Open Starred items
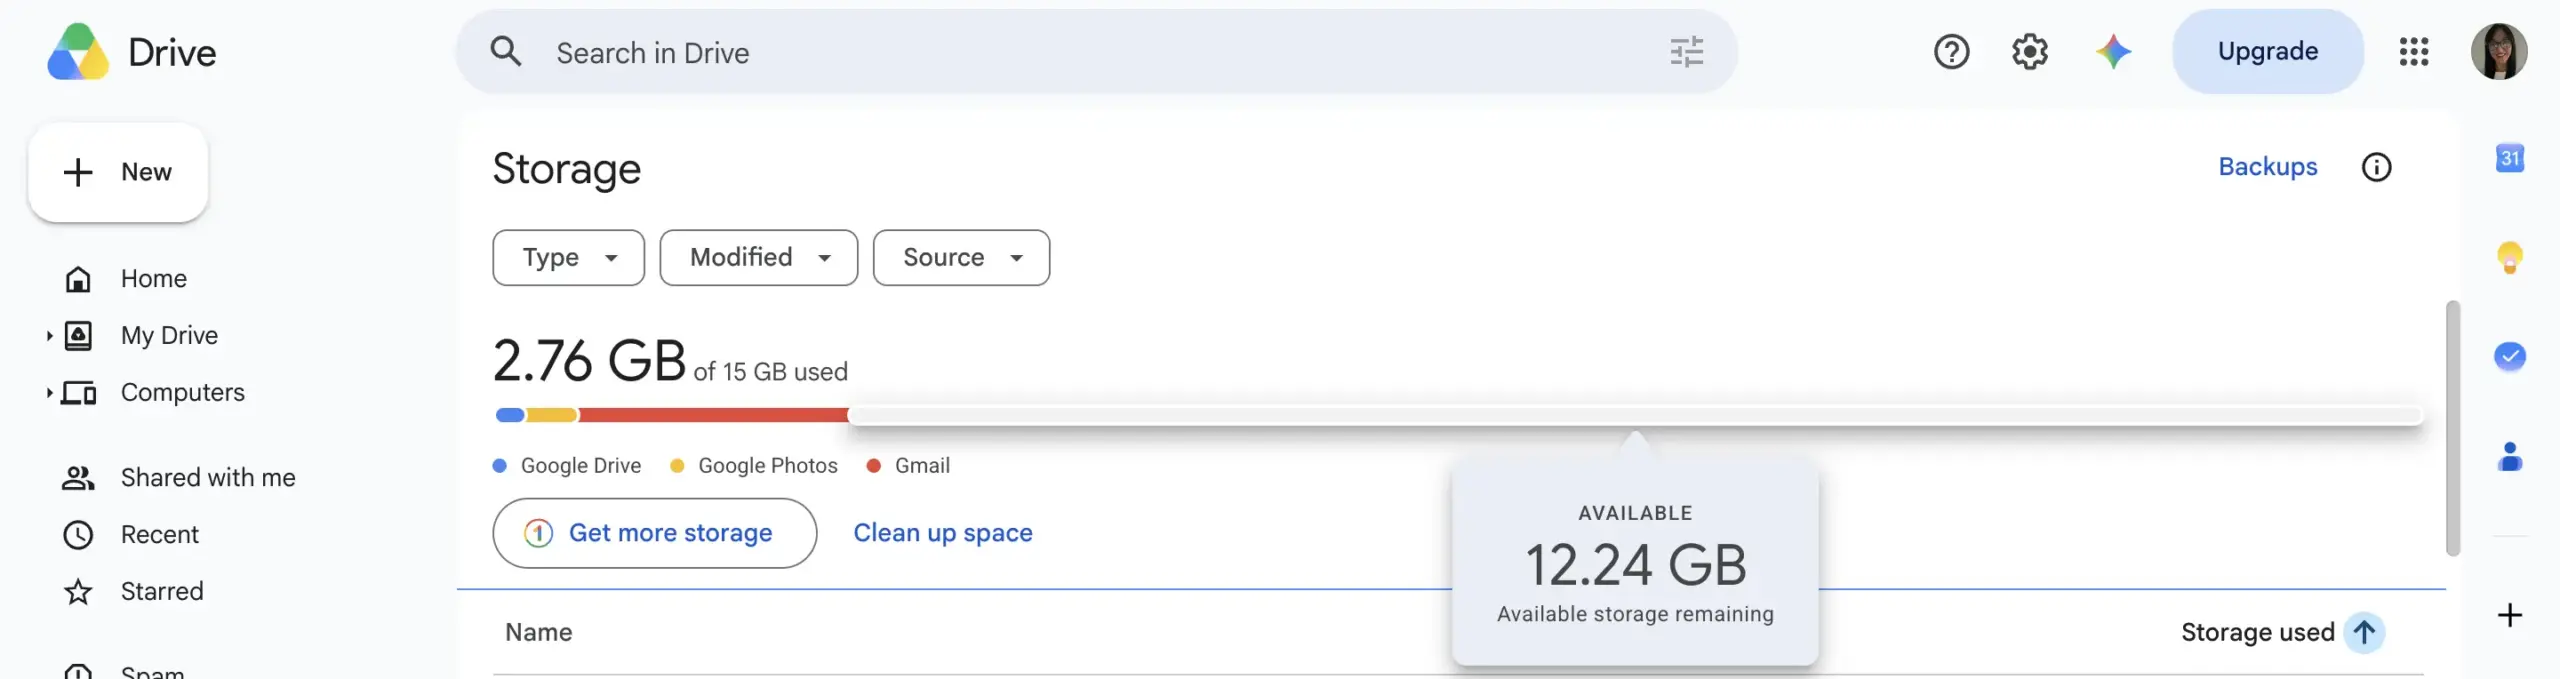Screen dimensions: 2560x679 (x=162, y=592)
